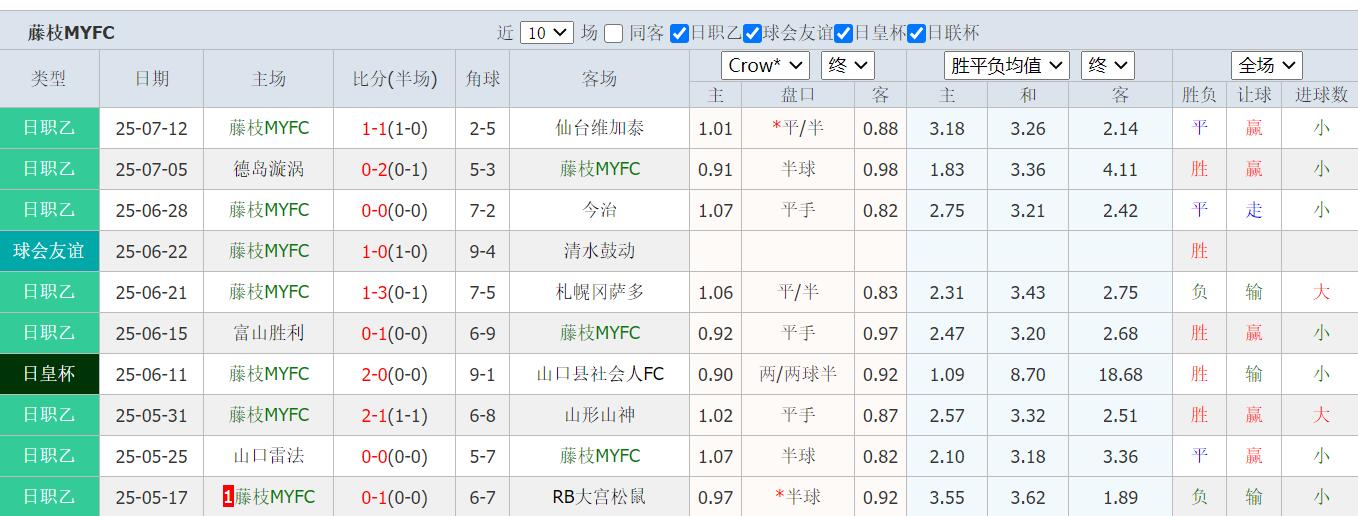Click the 1-3 score against 札幌冈萨多

point(375,293)
